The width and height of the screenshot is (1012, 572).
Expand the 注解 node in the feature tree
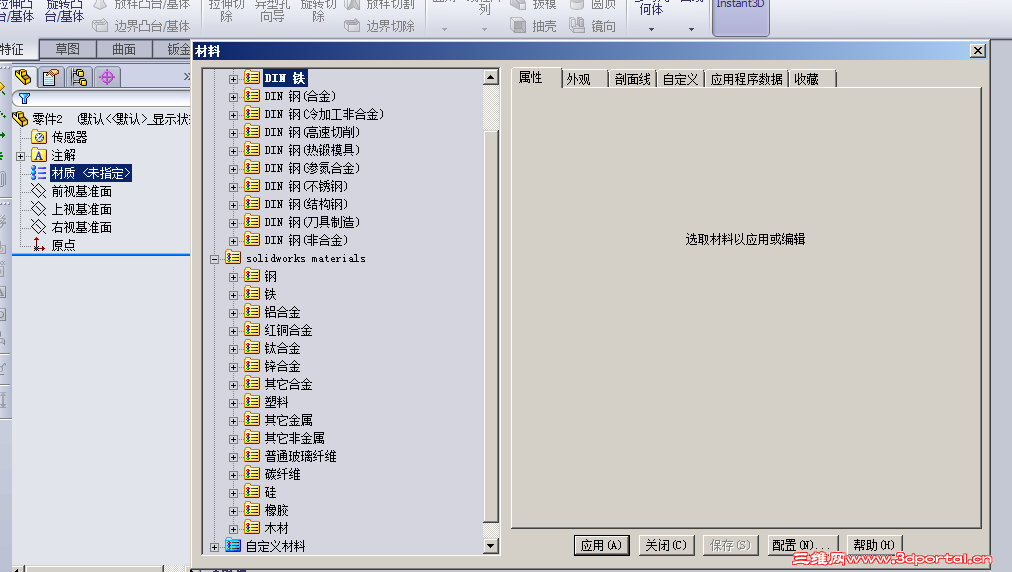[x=21, y=156]
